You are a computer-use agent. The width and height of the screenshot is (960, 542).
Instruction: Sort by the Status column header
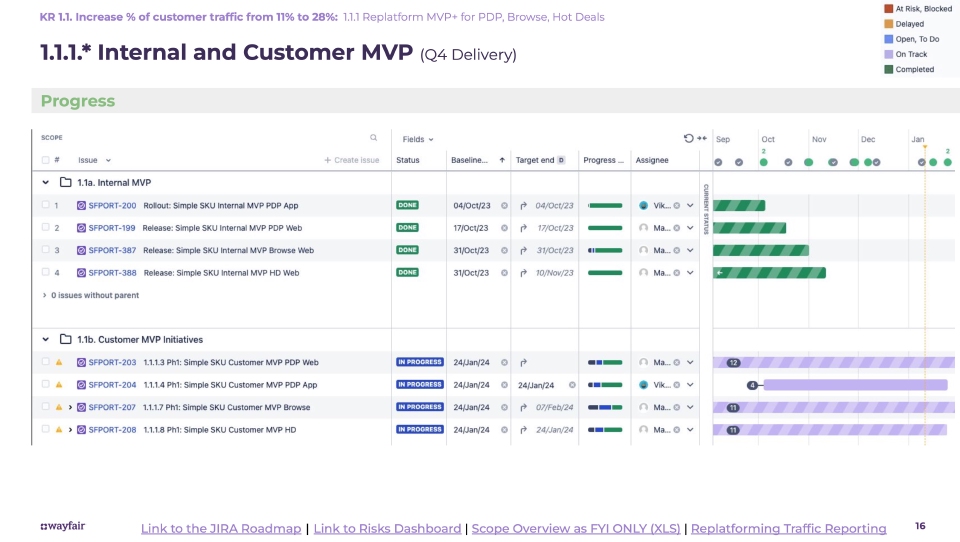point(408,160)
